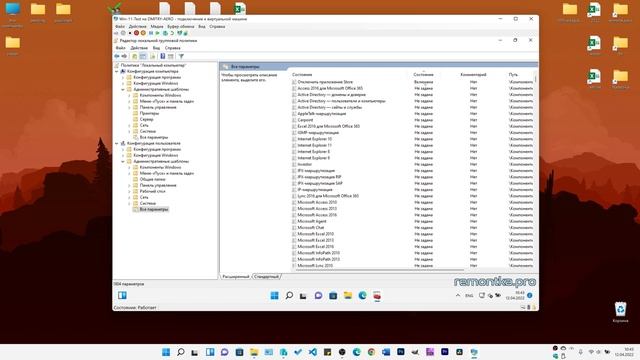Collapse Administrative Templates under Computer Configuration
Viewport: 640px width, 360px height.
point(123,89)
